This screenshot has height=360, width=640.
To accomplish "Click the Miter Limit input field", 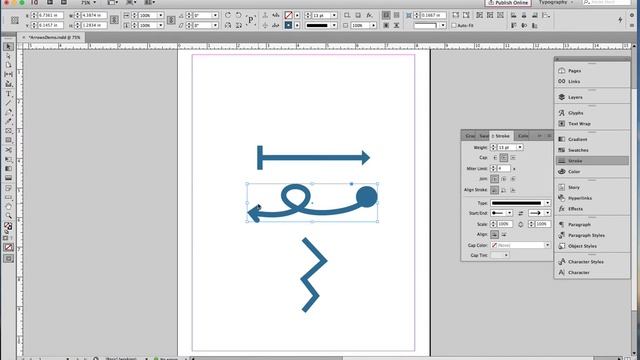I will pyautogui.click(x=504, y=168).
